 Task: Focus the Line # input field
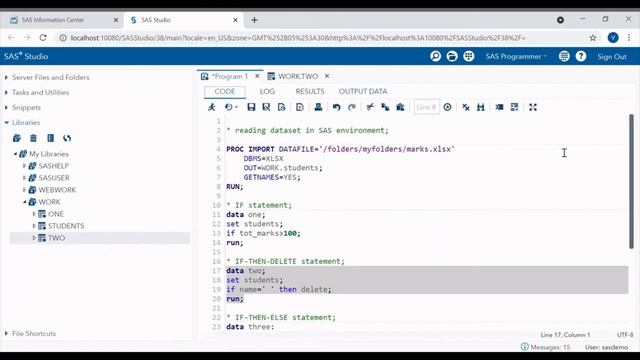tap(427, 107)
